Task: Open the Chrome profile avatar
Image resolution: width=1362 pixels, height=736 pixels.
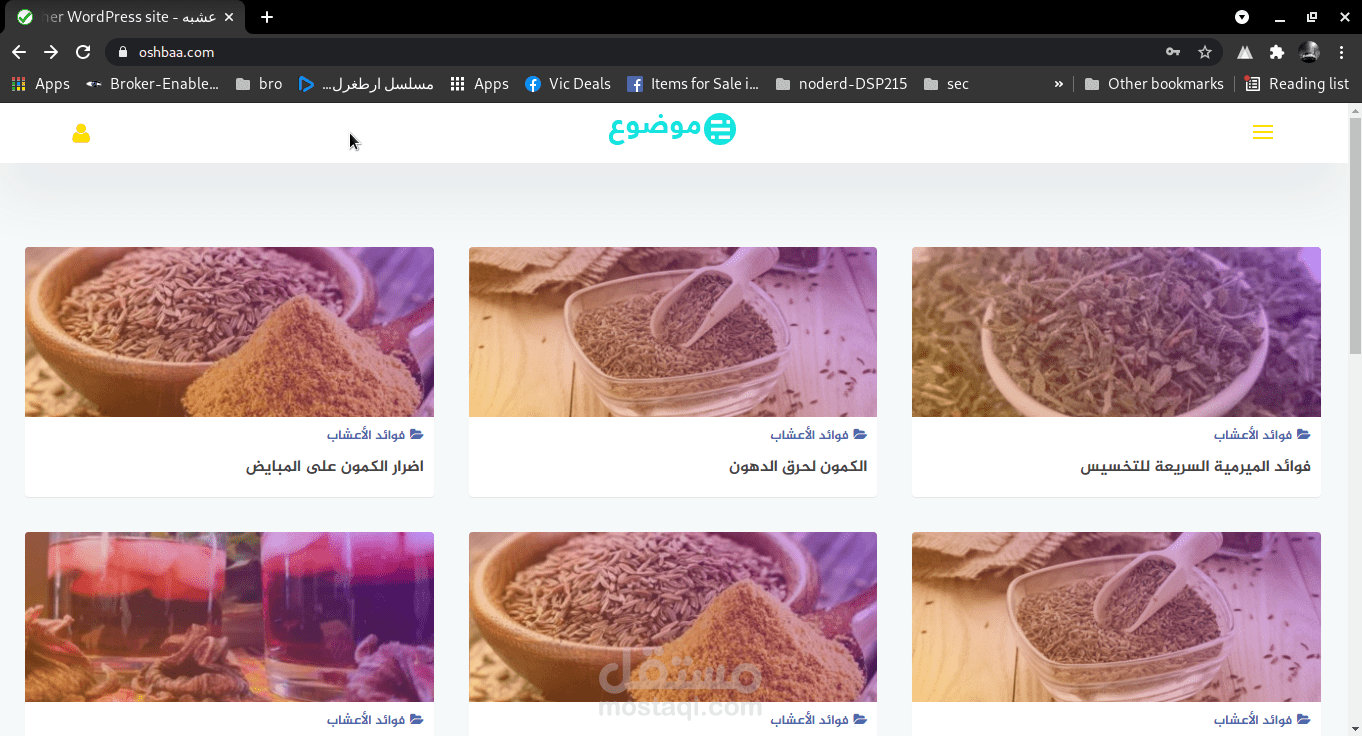Action: [x=1309, y=52]
